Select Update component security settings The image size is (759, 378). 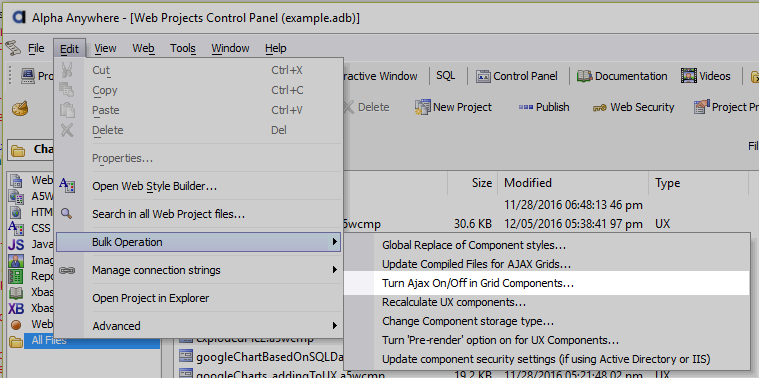pyautogui.click(x=546, y=359)
